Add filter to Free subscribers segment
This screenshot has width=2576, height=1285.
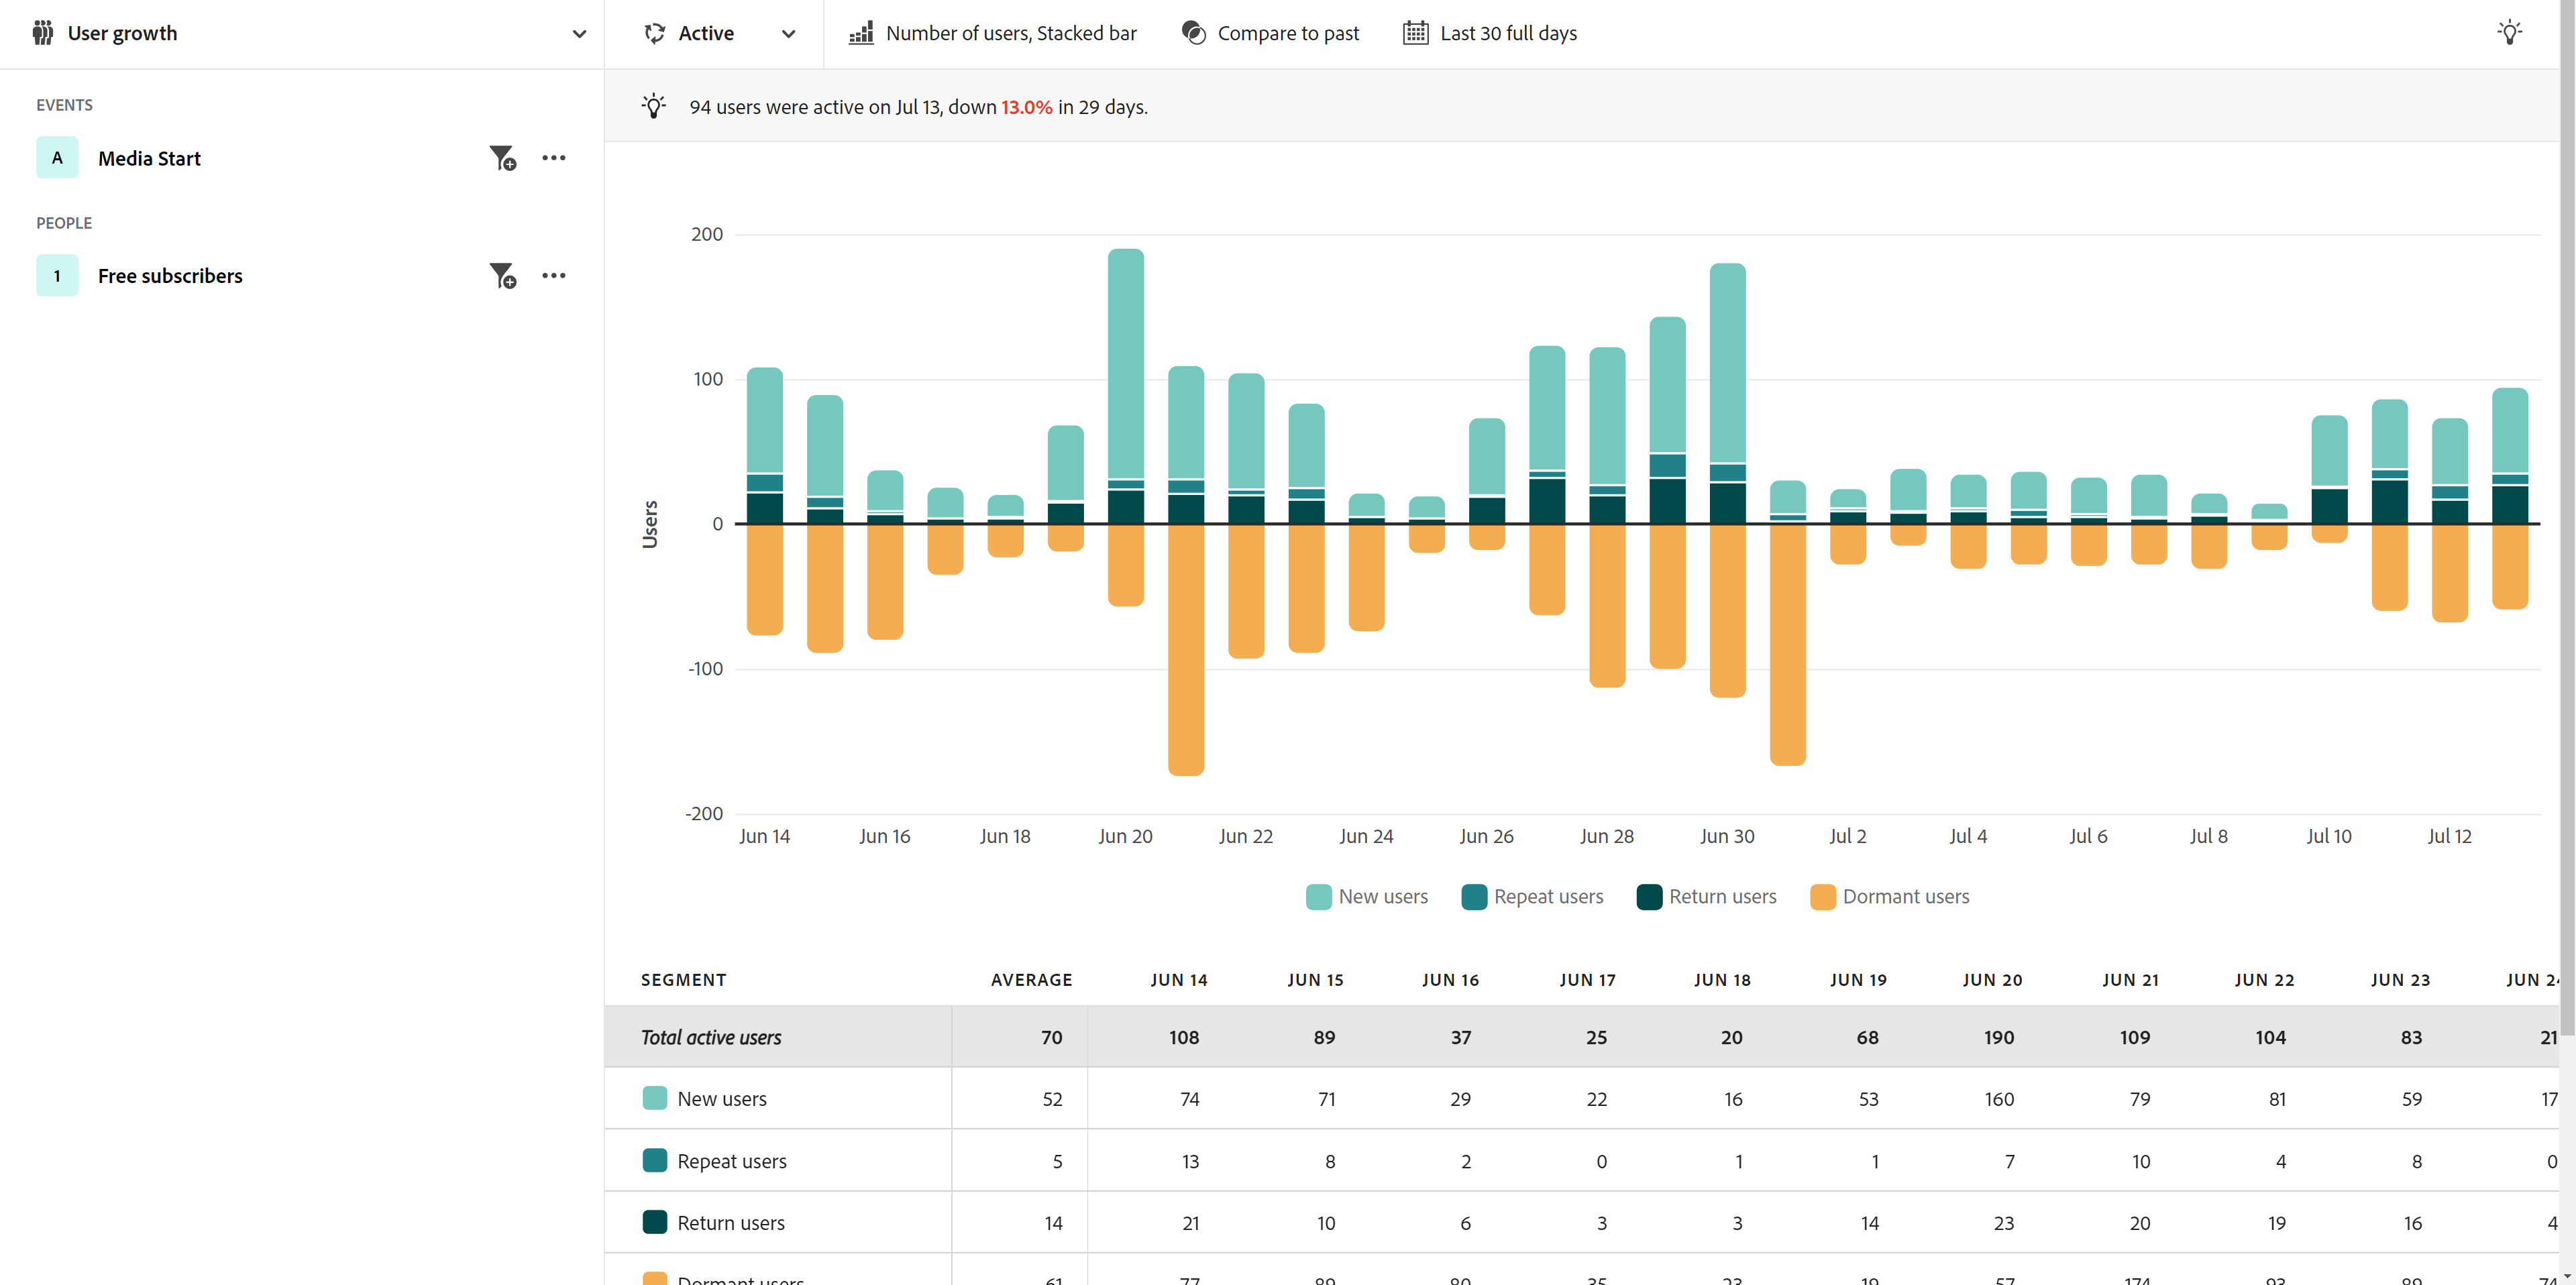tap(502, 276)
